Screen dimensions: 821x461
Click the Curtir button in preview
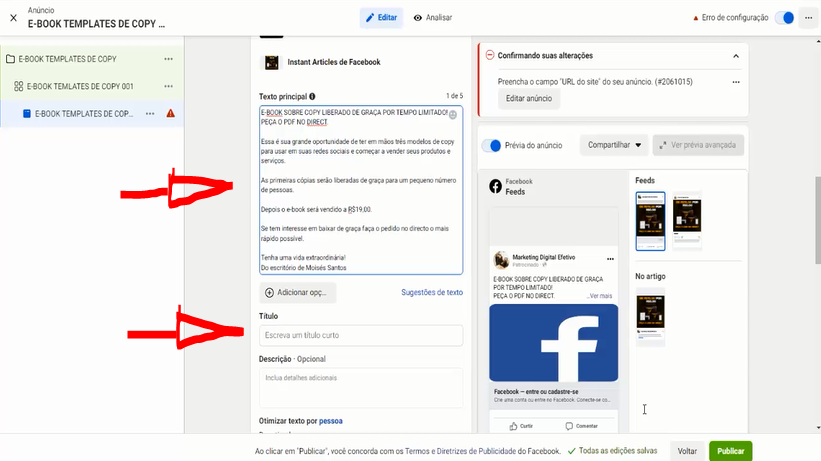coord(521,426)
